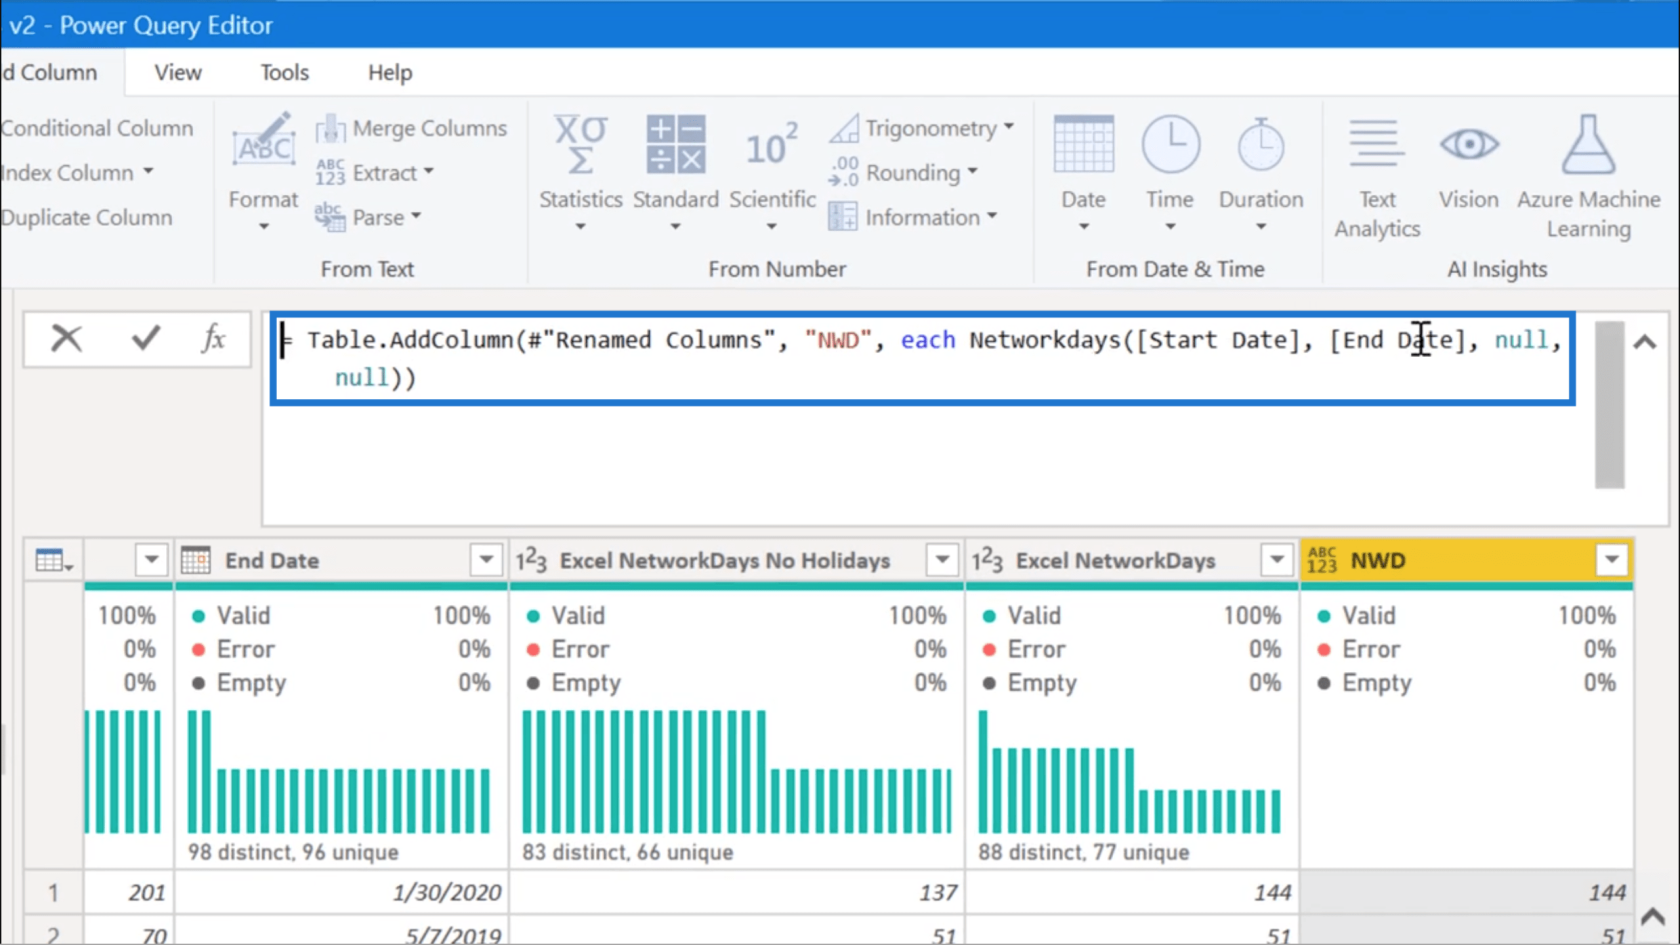The width and height of the screenshot is (1680, 945).
Task: Open the Statistics menu
Action: pos(581,172)
